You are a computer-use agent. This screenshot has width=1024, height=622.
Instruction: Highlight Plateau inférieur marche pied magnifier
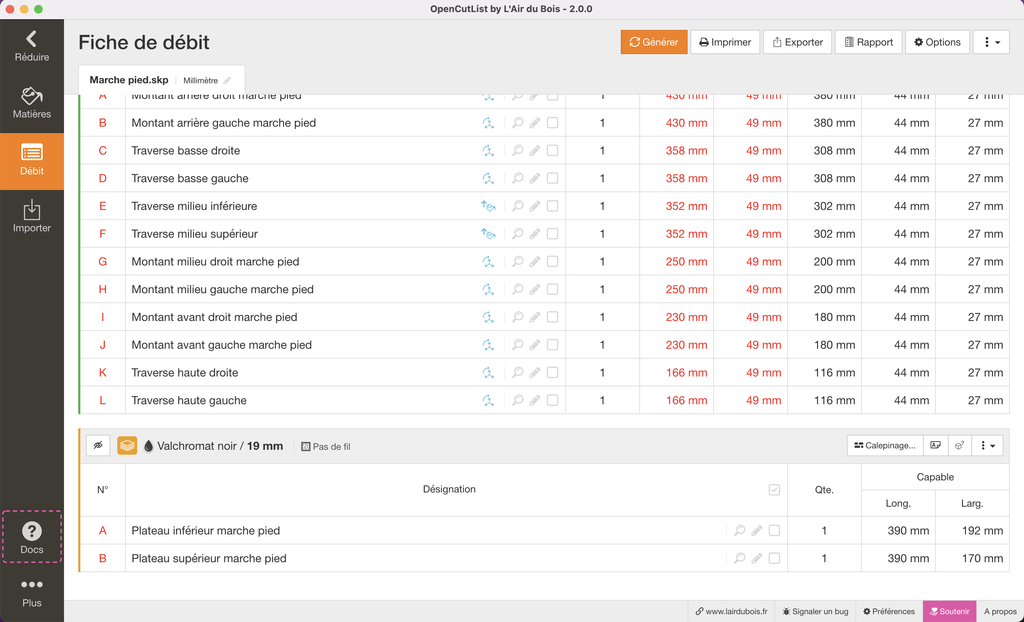(x=739, y=531)
